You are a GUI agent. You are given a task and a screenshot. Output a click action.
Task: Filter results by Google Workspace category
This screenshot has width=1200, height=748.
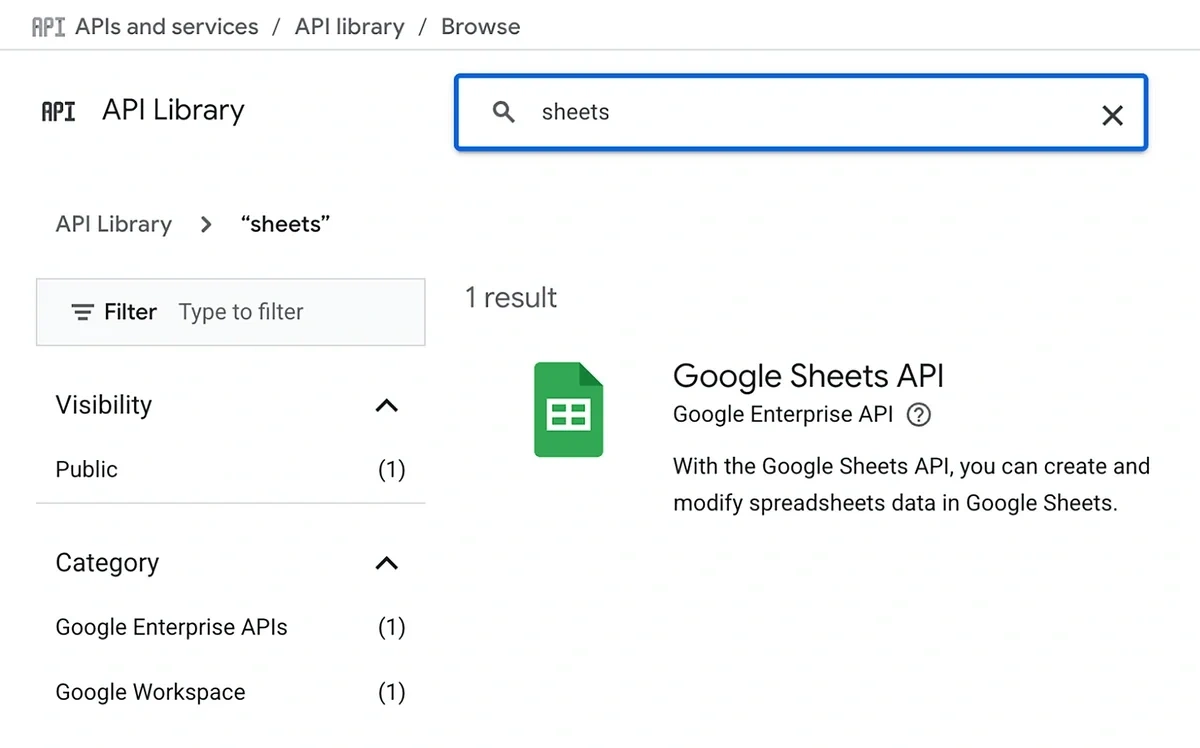coord(150,691)
